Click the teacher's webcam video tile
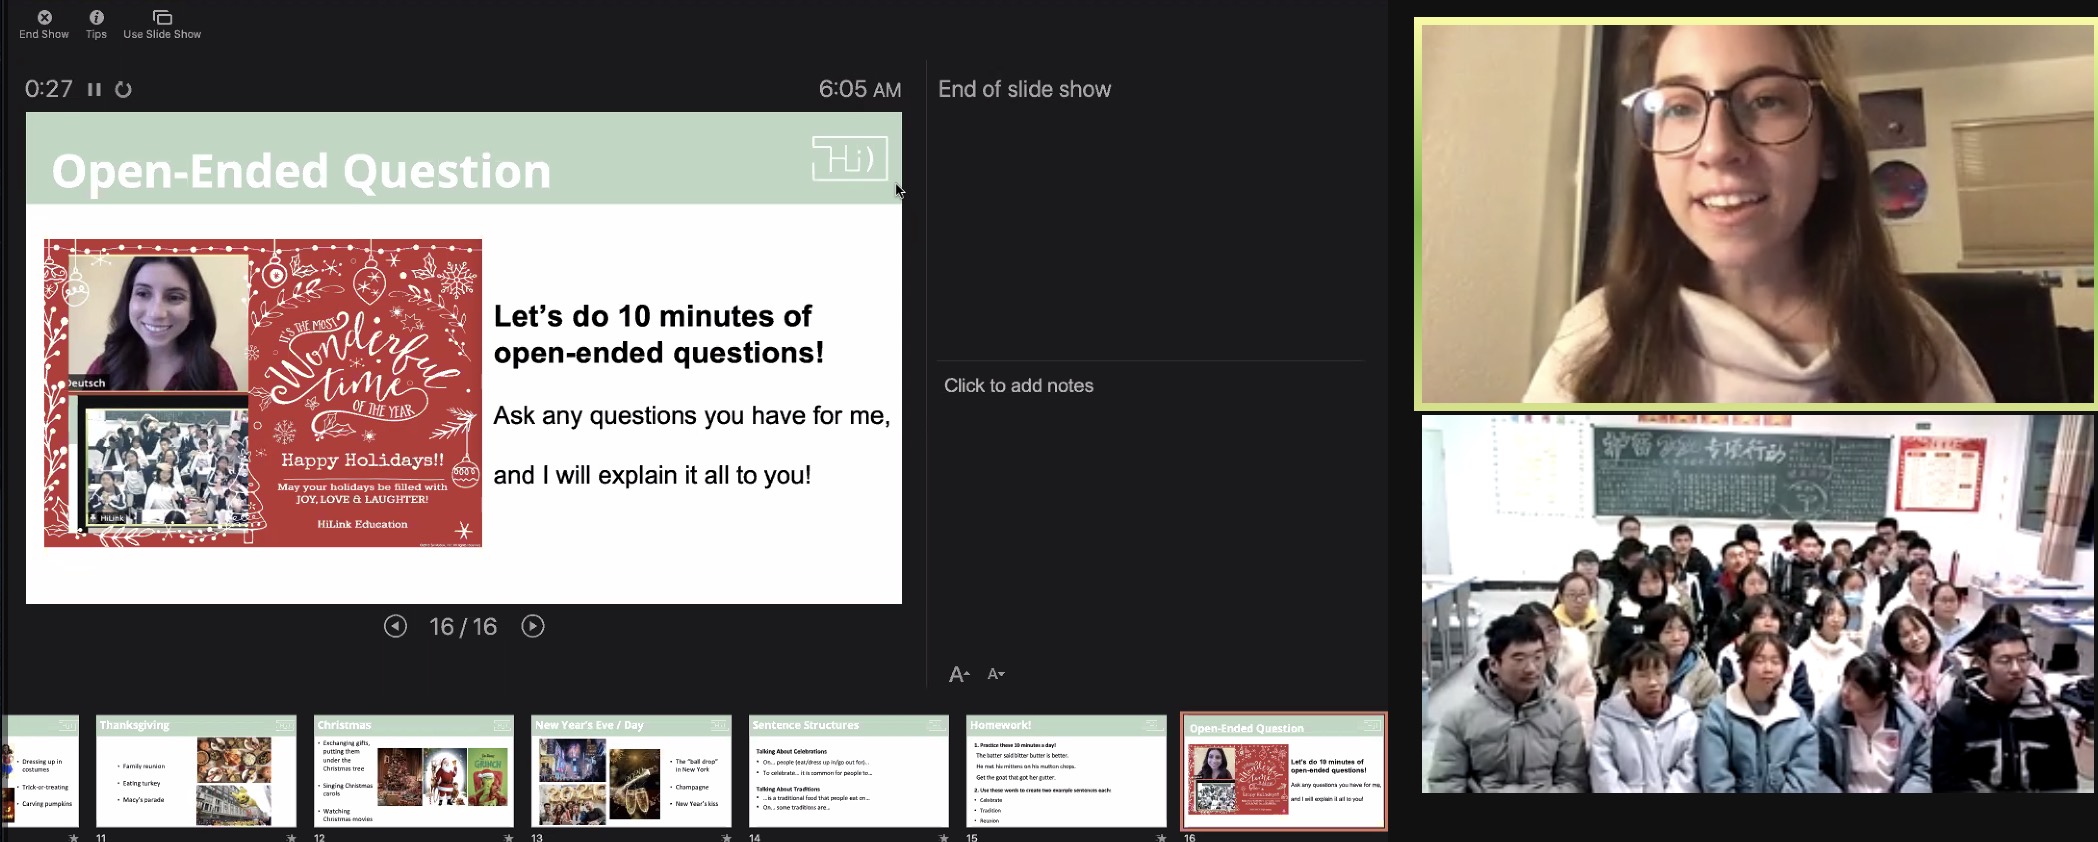The image size is (2098, 842). point(1757,214)
